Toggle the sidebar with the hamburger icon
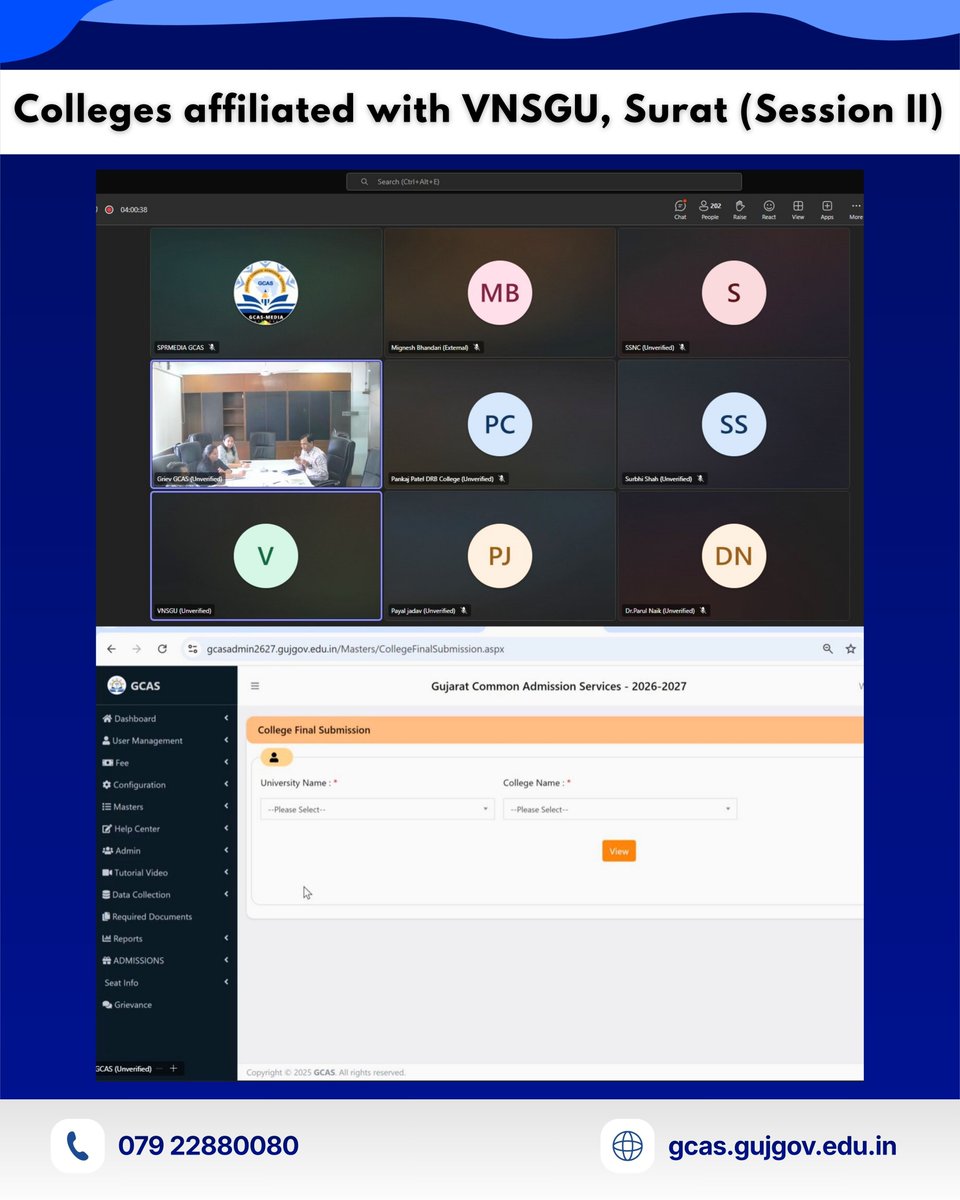960x1200 pixels. 255,686
